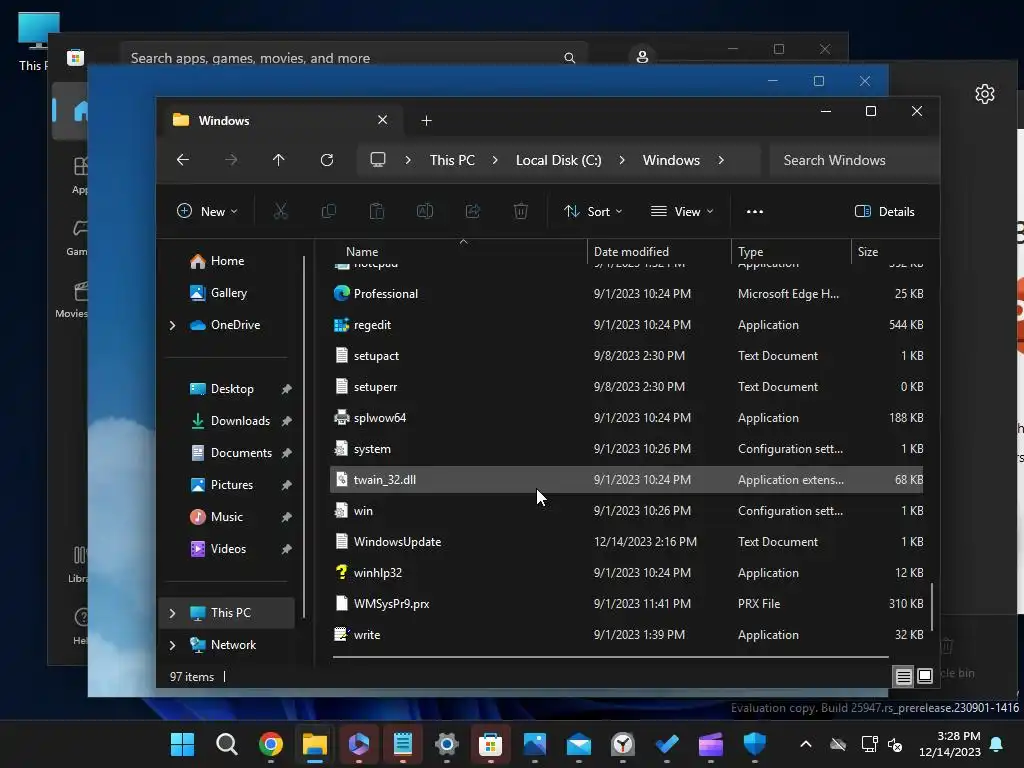1024x768 pixels.
Task: Select Local Disk (C:) breadcrumb
Action: coord(558,160)
